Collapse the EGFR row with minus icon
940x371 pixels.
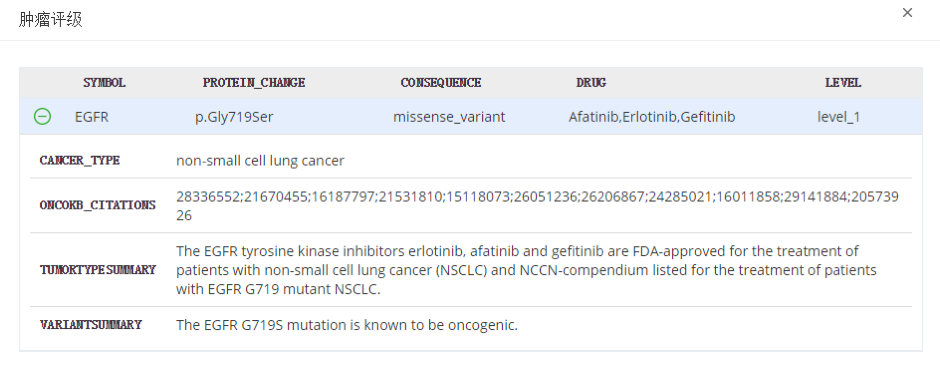[42, 116]
